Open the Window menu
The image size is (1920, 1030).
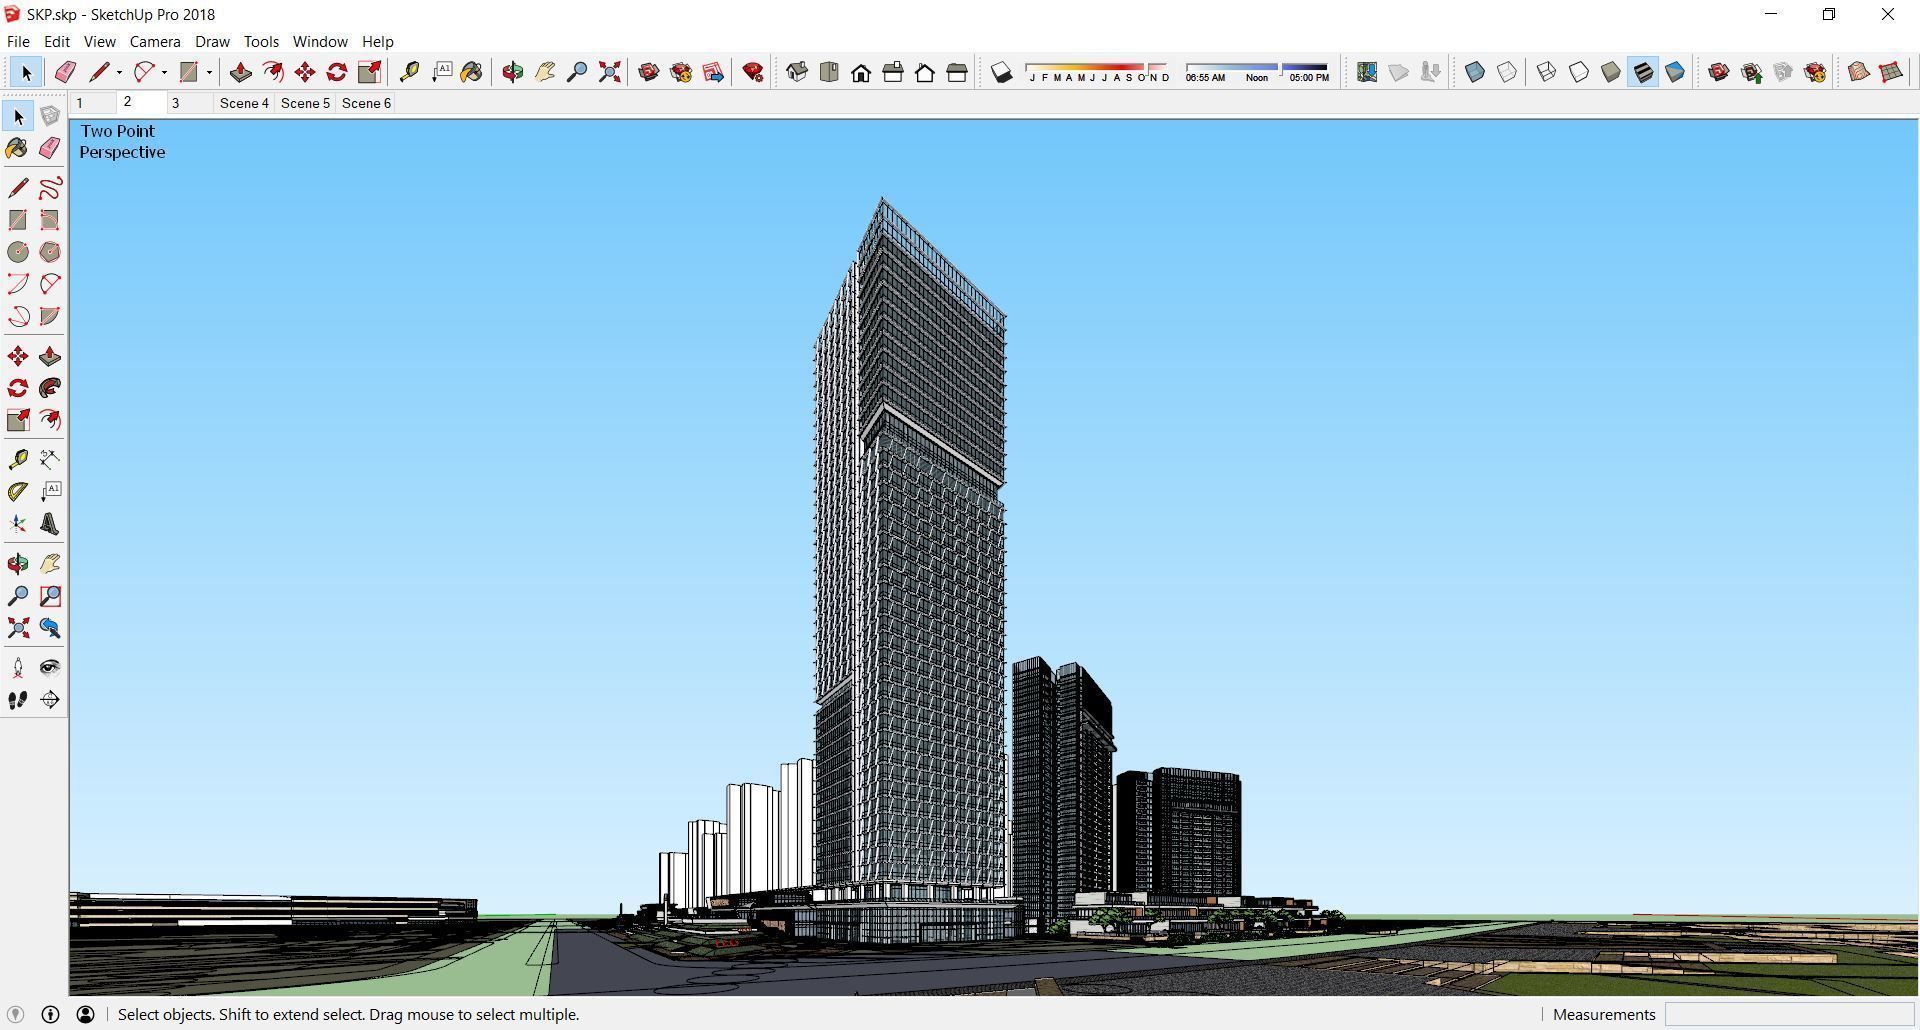tap(320, 41)
